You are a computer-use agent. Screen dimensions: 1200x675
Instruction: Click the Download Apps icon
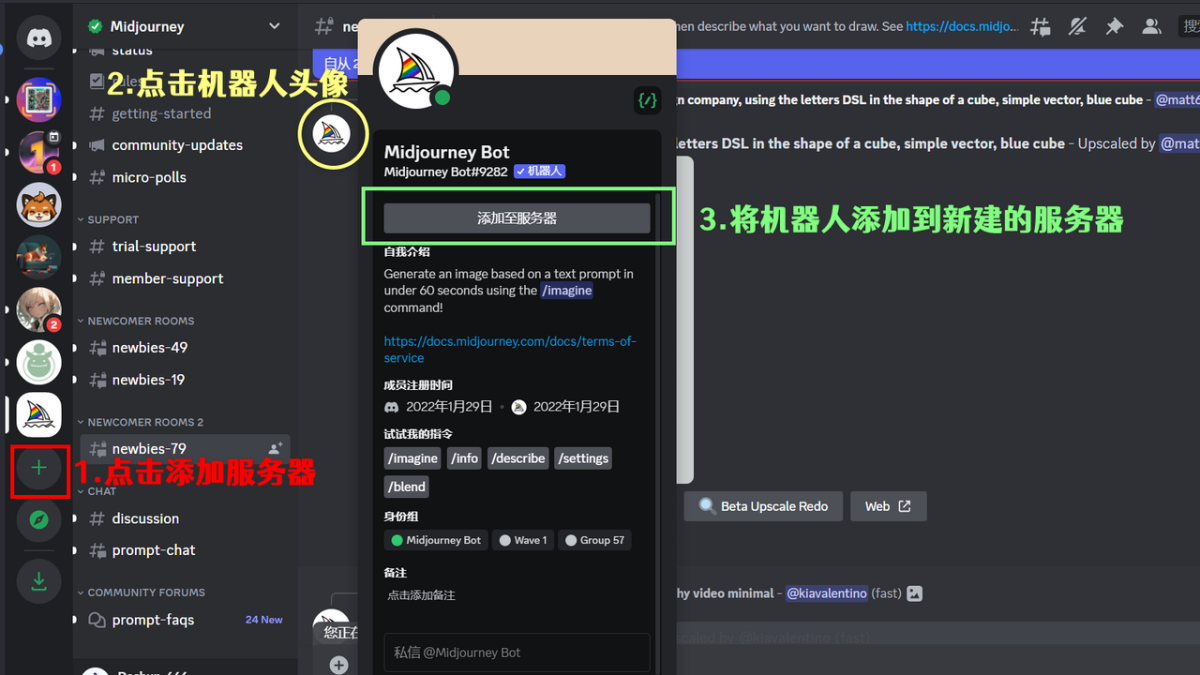(x=39, y=581)
